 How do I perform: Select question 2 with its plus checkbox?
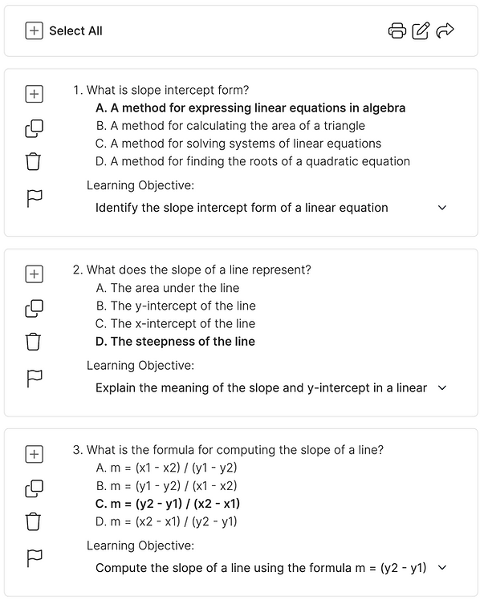34,274
